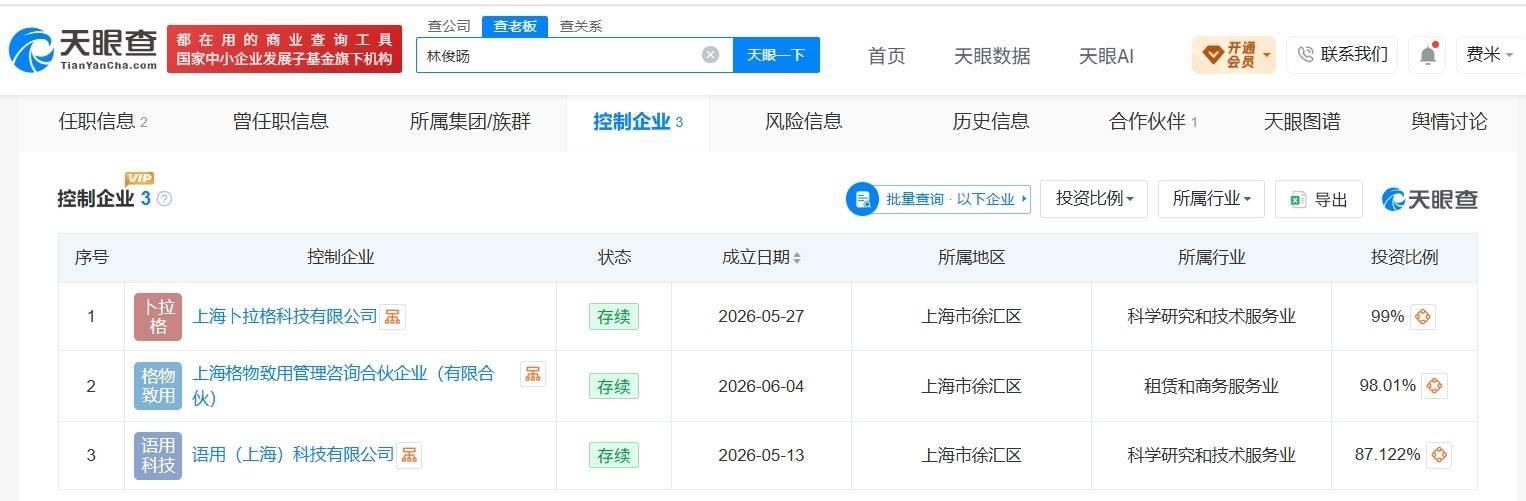Expand the 投资比例 filter dropdown
The width and height of the screenshot is (1526, 501).
(1093, 199)
